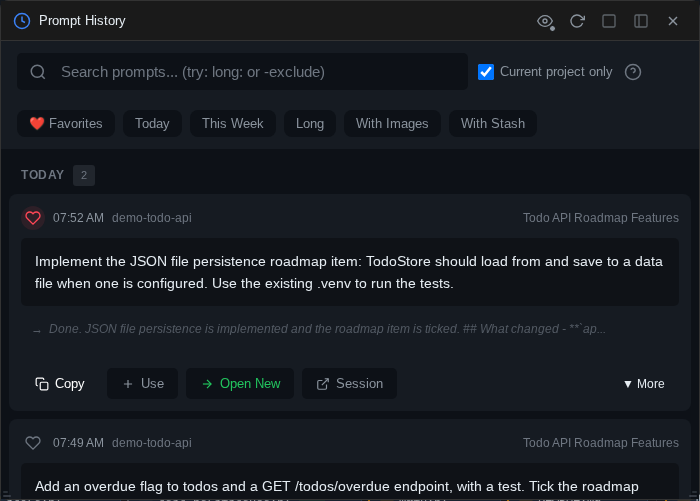This screenshot has height=501, width=700.
Task: Click the Prompt History clock icon
Action: coord(22,21)
